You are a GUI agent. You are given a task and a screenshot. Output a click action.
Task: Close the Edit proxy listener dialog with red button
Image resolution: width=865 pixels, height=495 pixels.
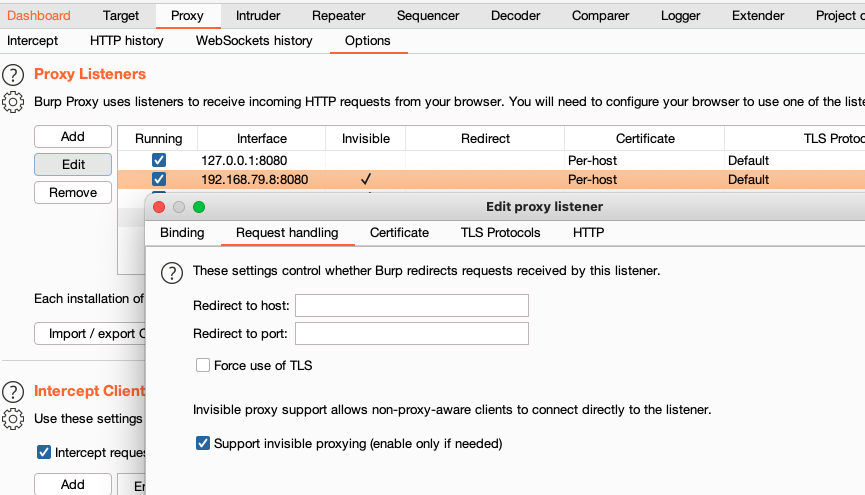point(159,207)
